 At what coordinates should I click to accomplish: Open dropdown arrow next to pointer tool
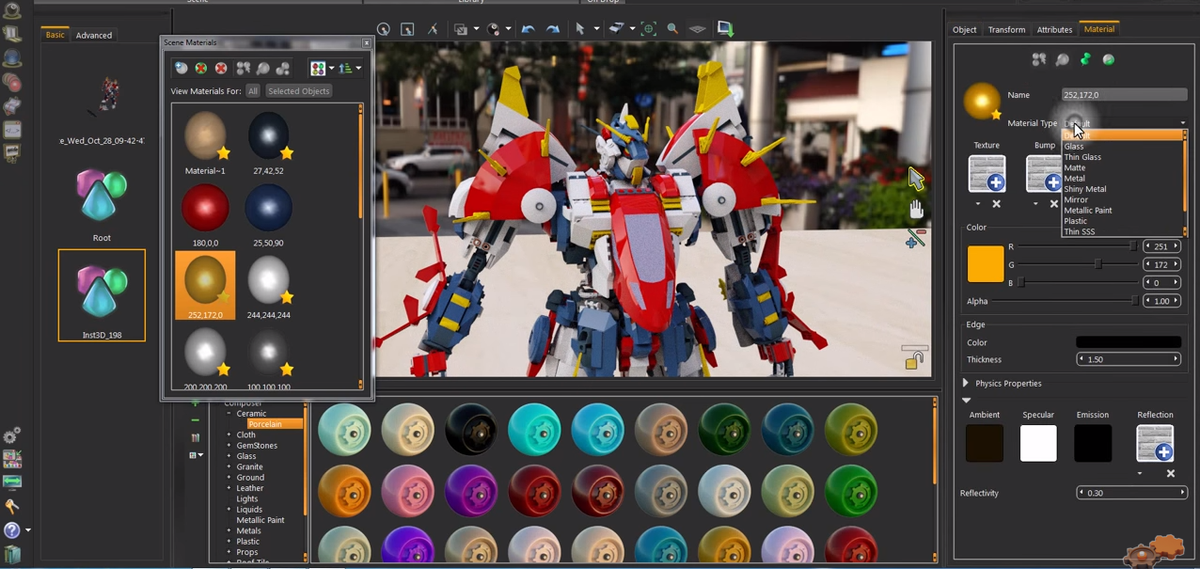(597, 30)
